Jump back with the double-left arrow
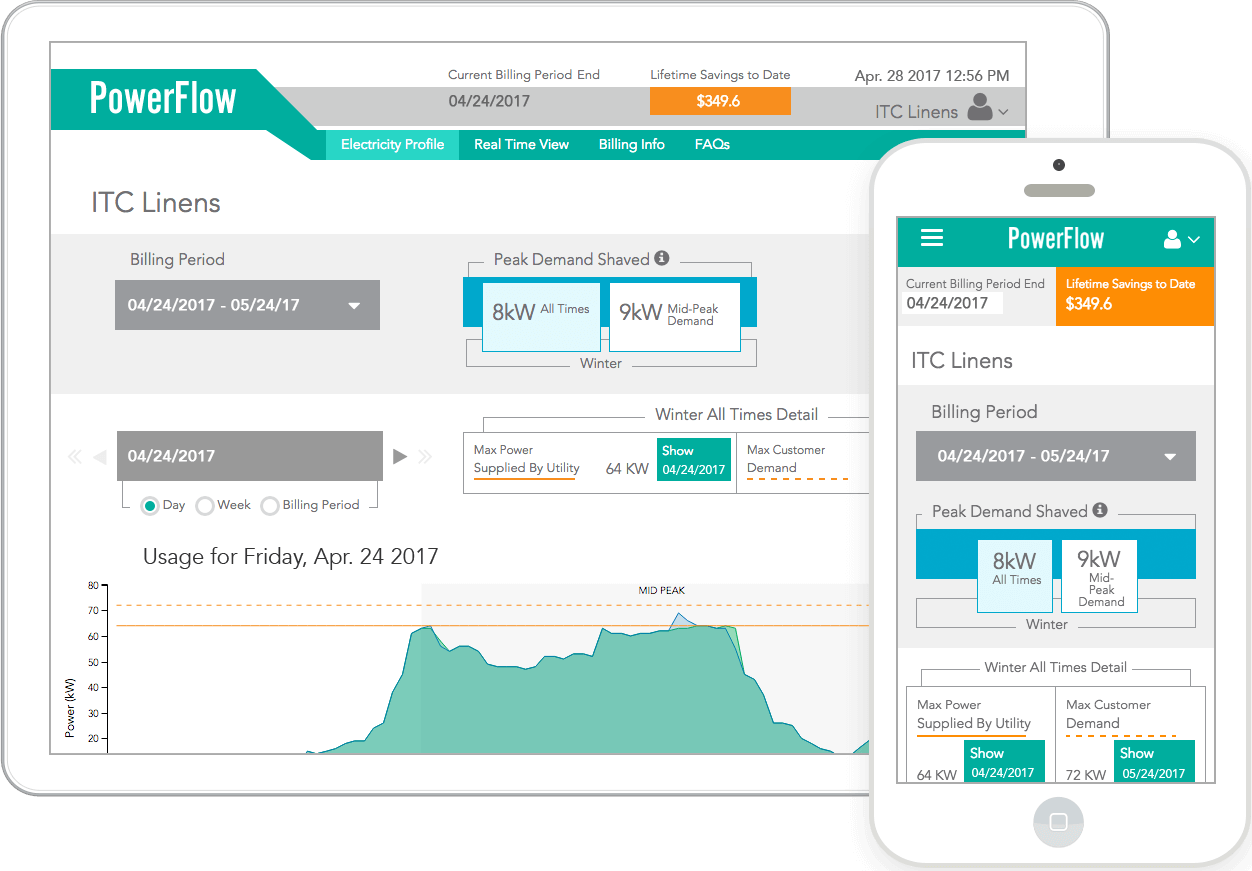 (75, 457)
